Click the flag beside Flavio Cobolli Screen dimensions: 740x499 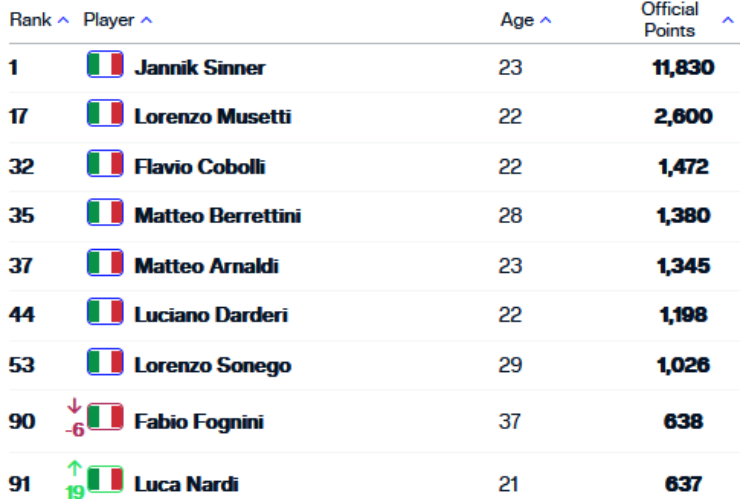105,163
